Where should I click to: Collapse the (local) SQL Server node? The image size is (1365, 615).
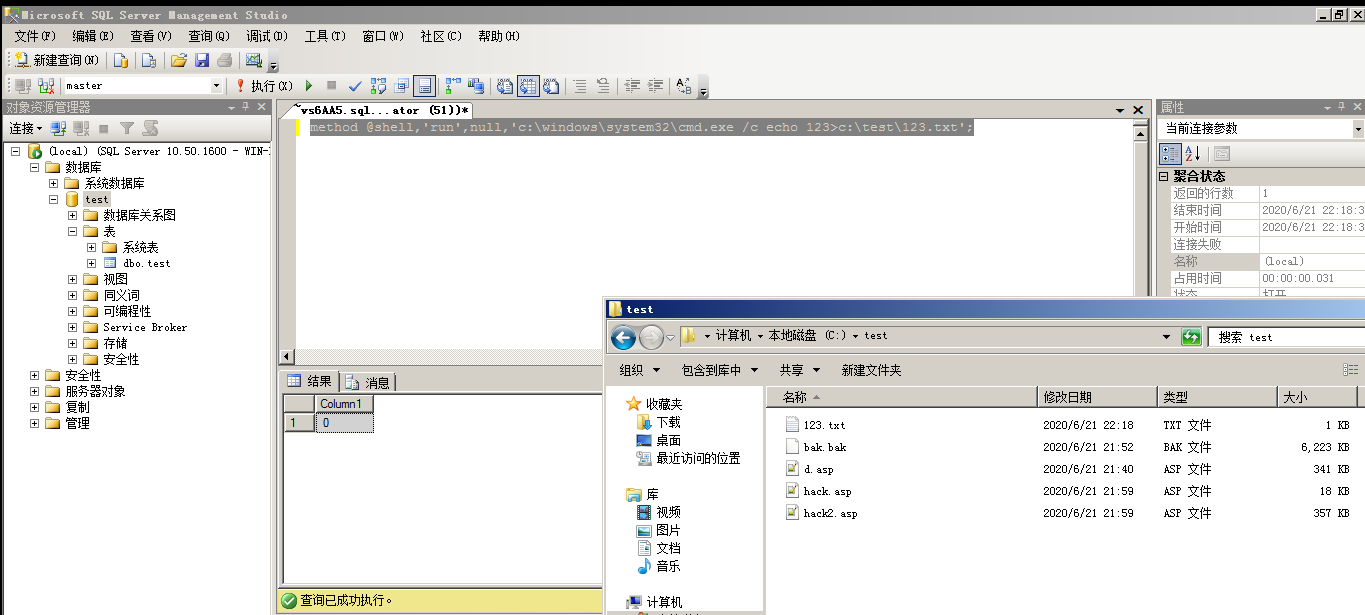pyautogui.click(x=16, y=151)
